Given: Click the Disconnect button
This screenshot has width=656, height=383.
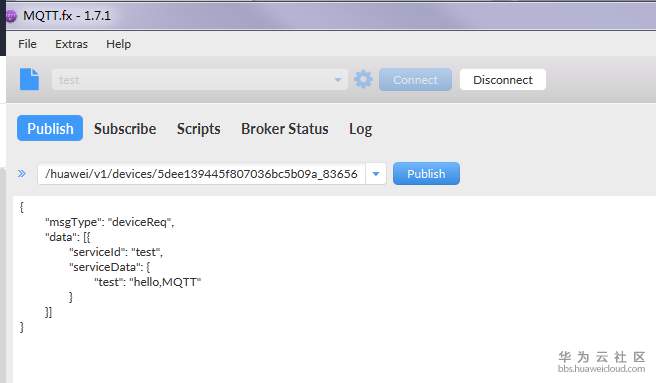Looking at the screenshot, I should tap(503, 80).
